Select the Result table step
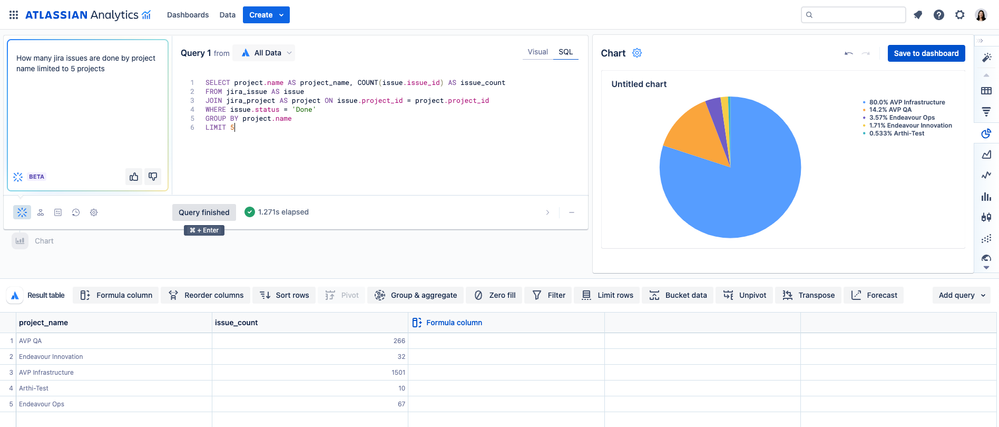999x427 pixels. click(x=36, y=295)
